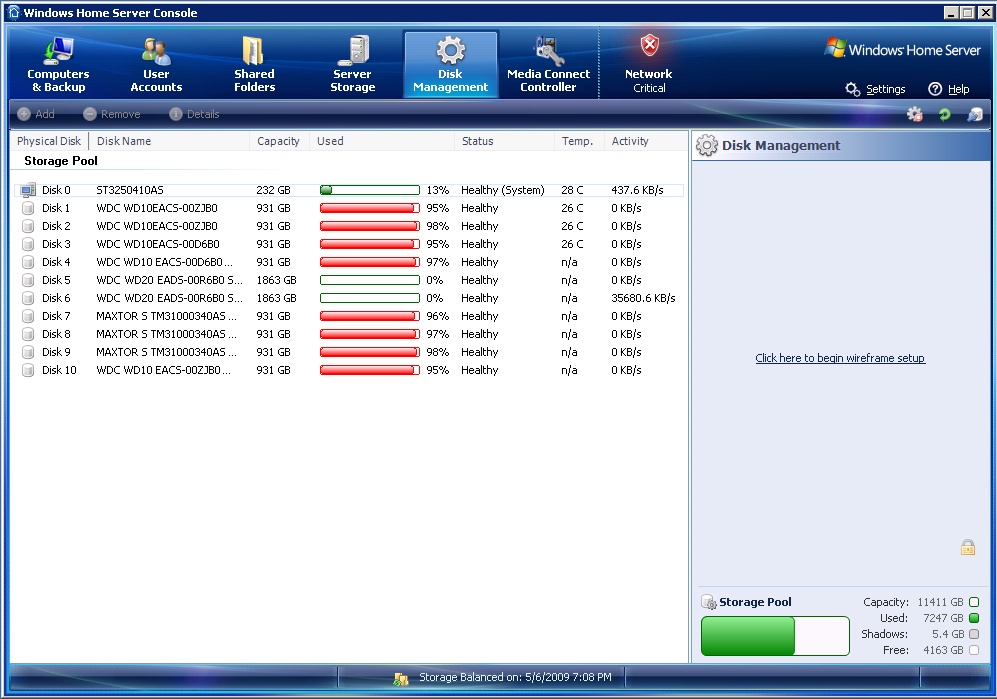Sort the list by the Capacity column
Screen dimensions: 997x699
pyautogui.click(x=278, y=141)
